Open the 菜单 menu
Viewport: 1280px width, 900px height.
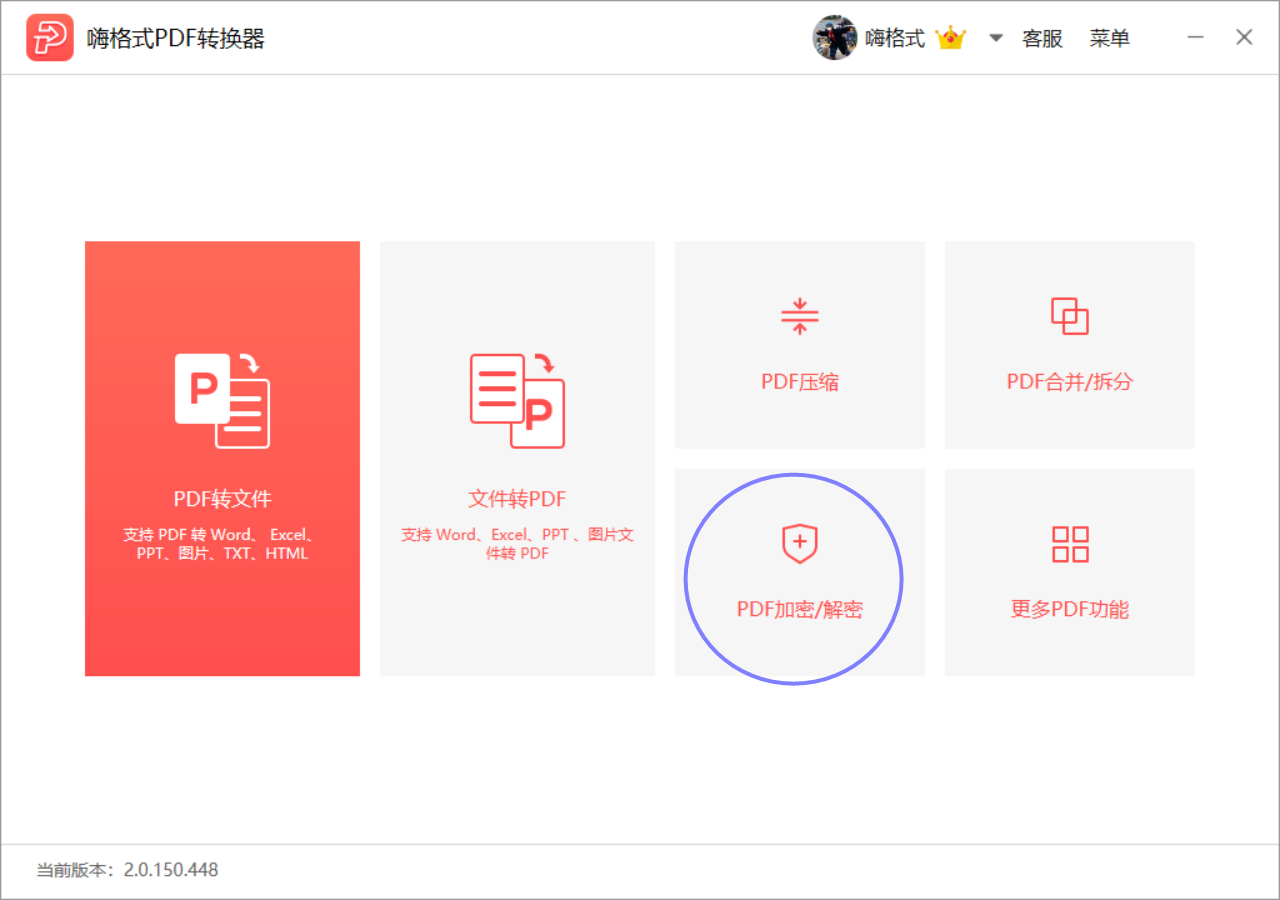pyautogui.click(x=1110, y=39)
